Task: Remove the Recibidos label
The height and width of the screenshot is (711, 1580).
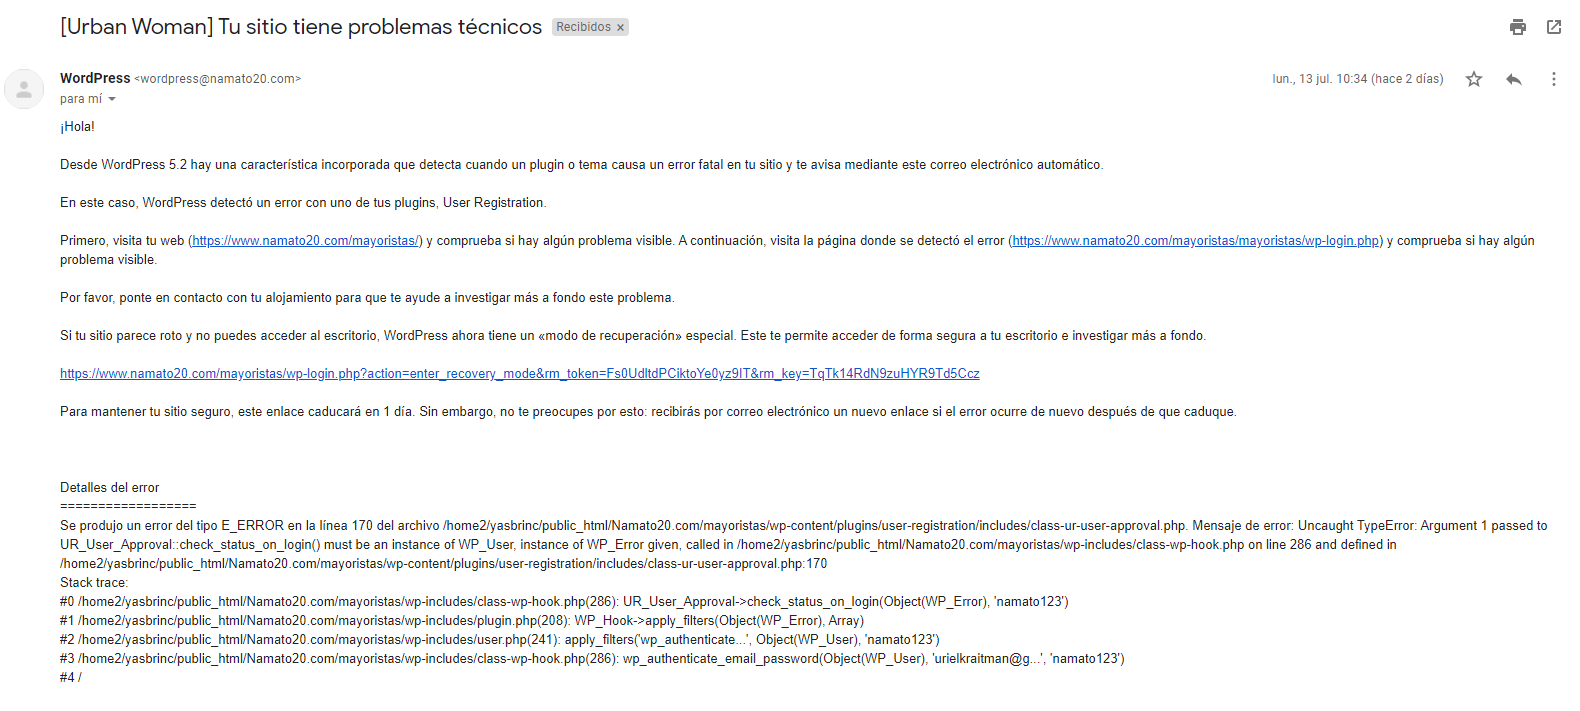Action: pos(620,28)
